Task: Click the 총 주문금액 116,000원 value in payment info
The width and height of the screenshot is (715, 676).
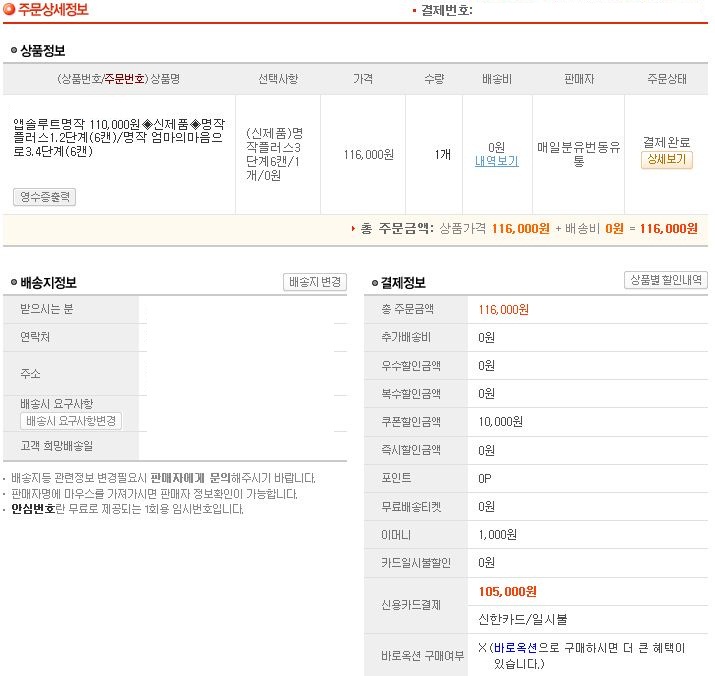Action: (503, 310)
